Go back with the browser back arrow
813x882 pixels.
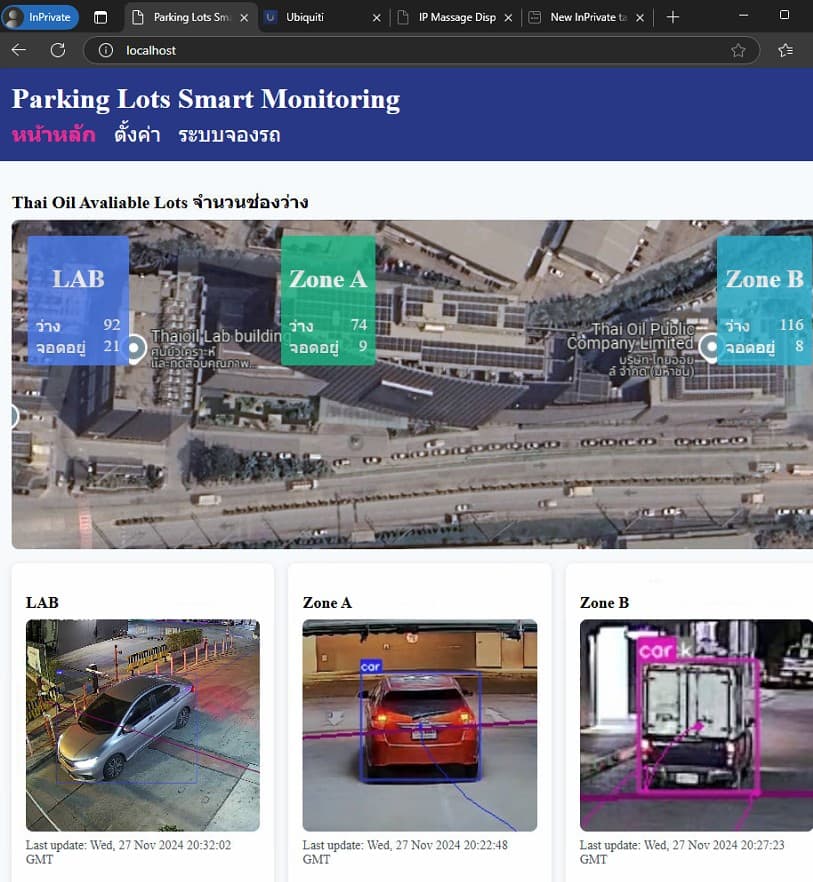tap(19, 50)
